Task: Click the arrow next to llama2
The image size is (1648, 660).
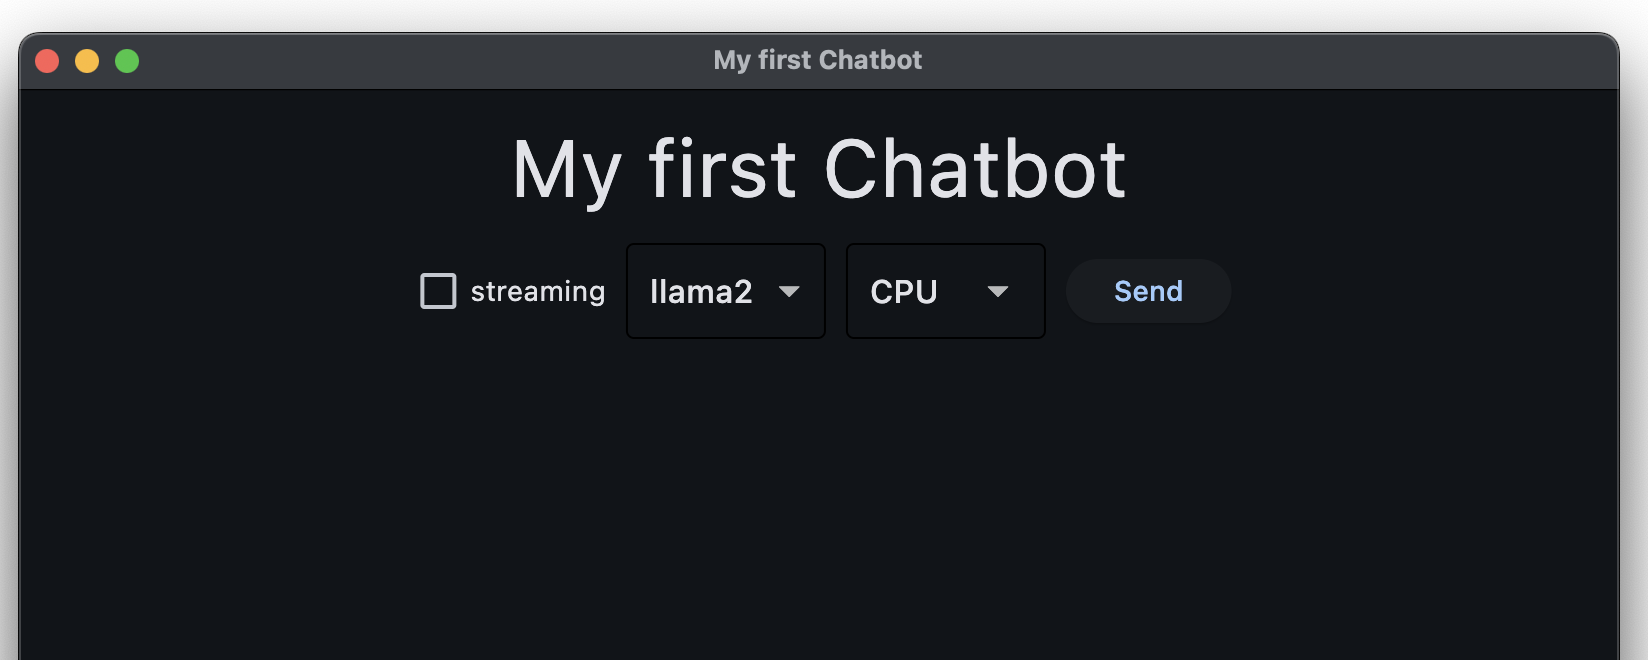Action: click(789, 291)
